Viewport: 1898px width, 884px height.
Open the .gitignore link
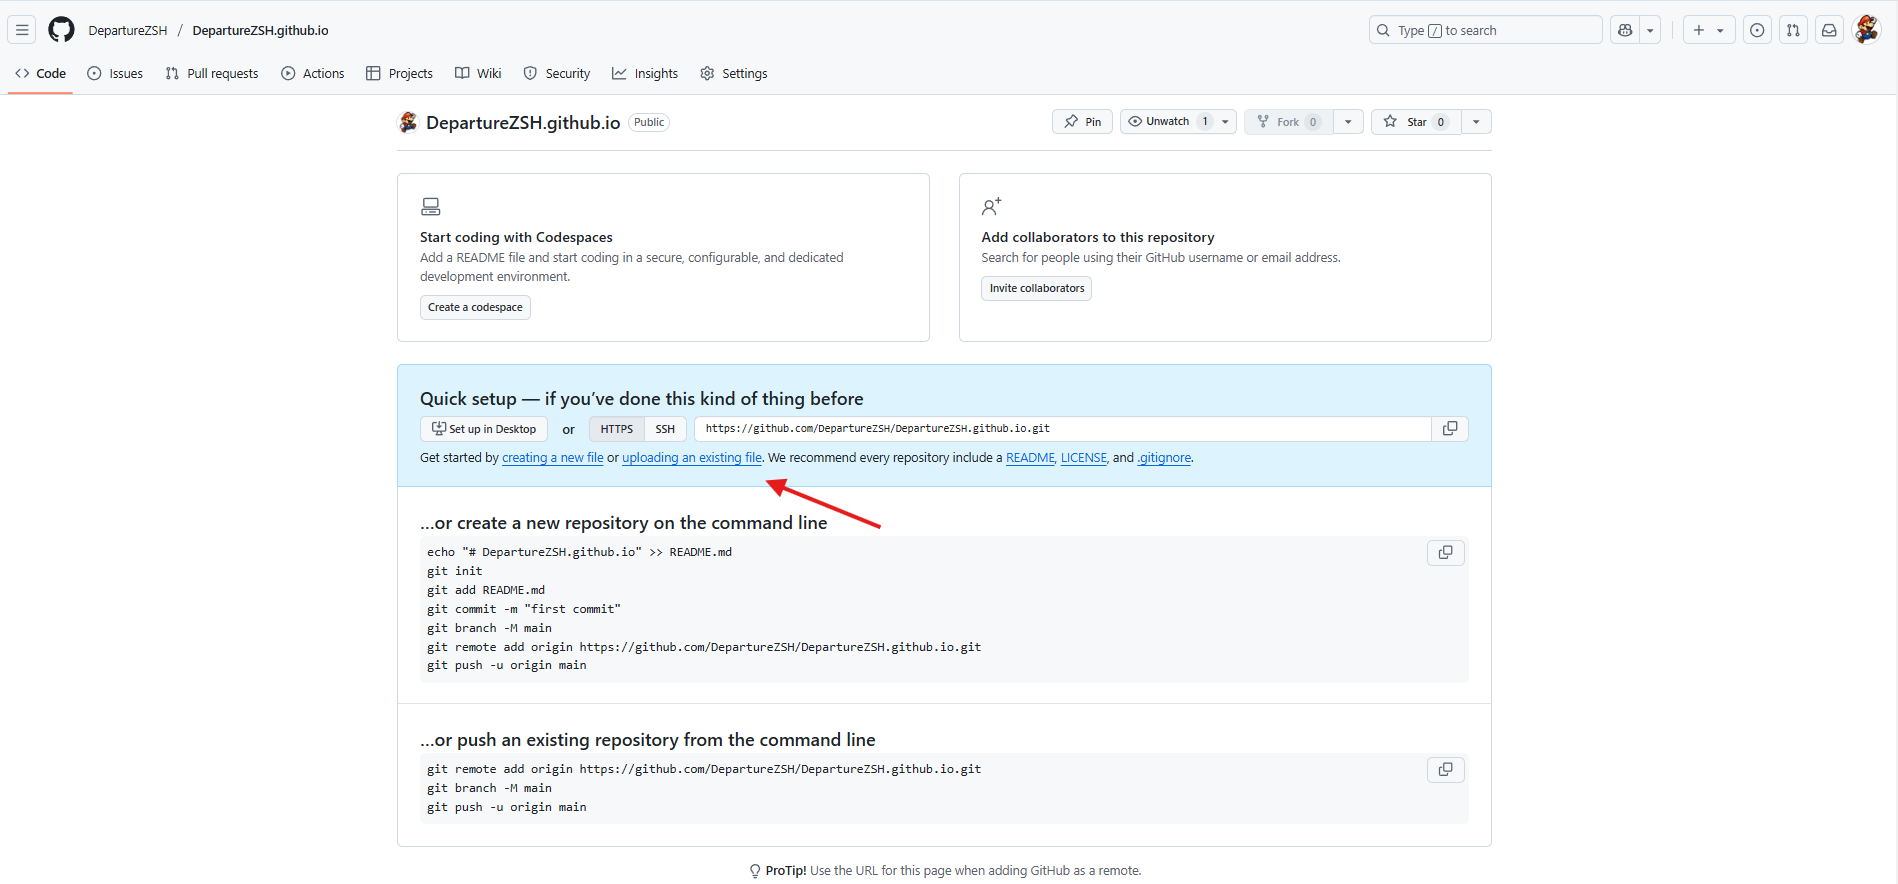tap(1165, 458)
